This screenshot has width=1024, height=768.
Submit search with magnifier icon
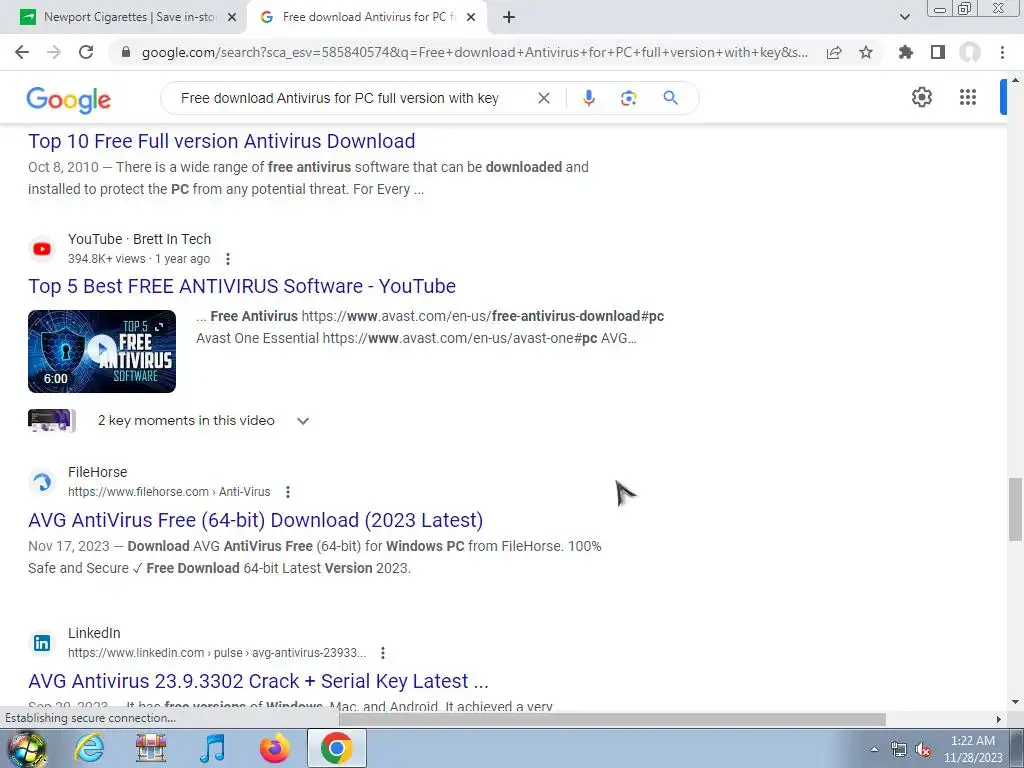click(x=670, y=98)
